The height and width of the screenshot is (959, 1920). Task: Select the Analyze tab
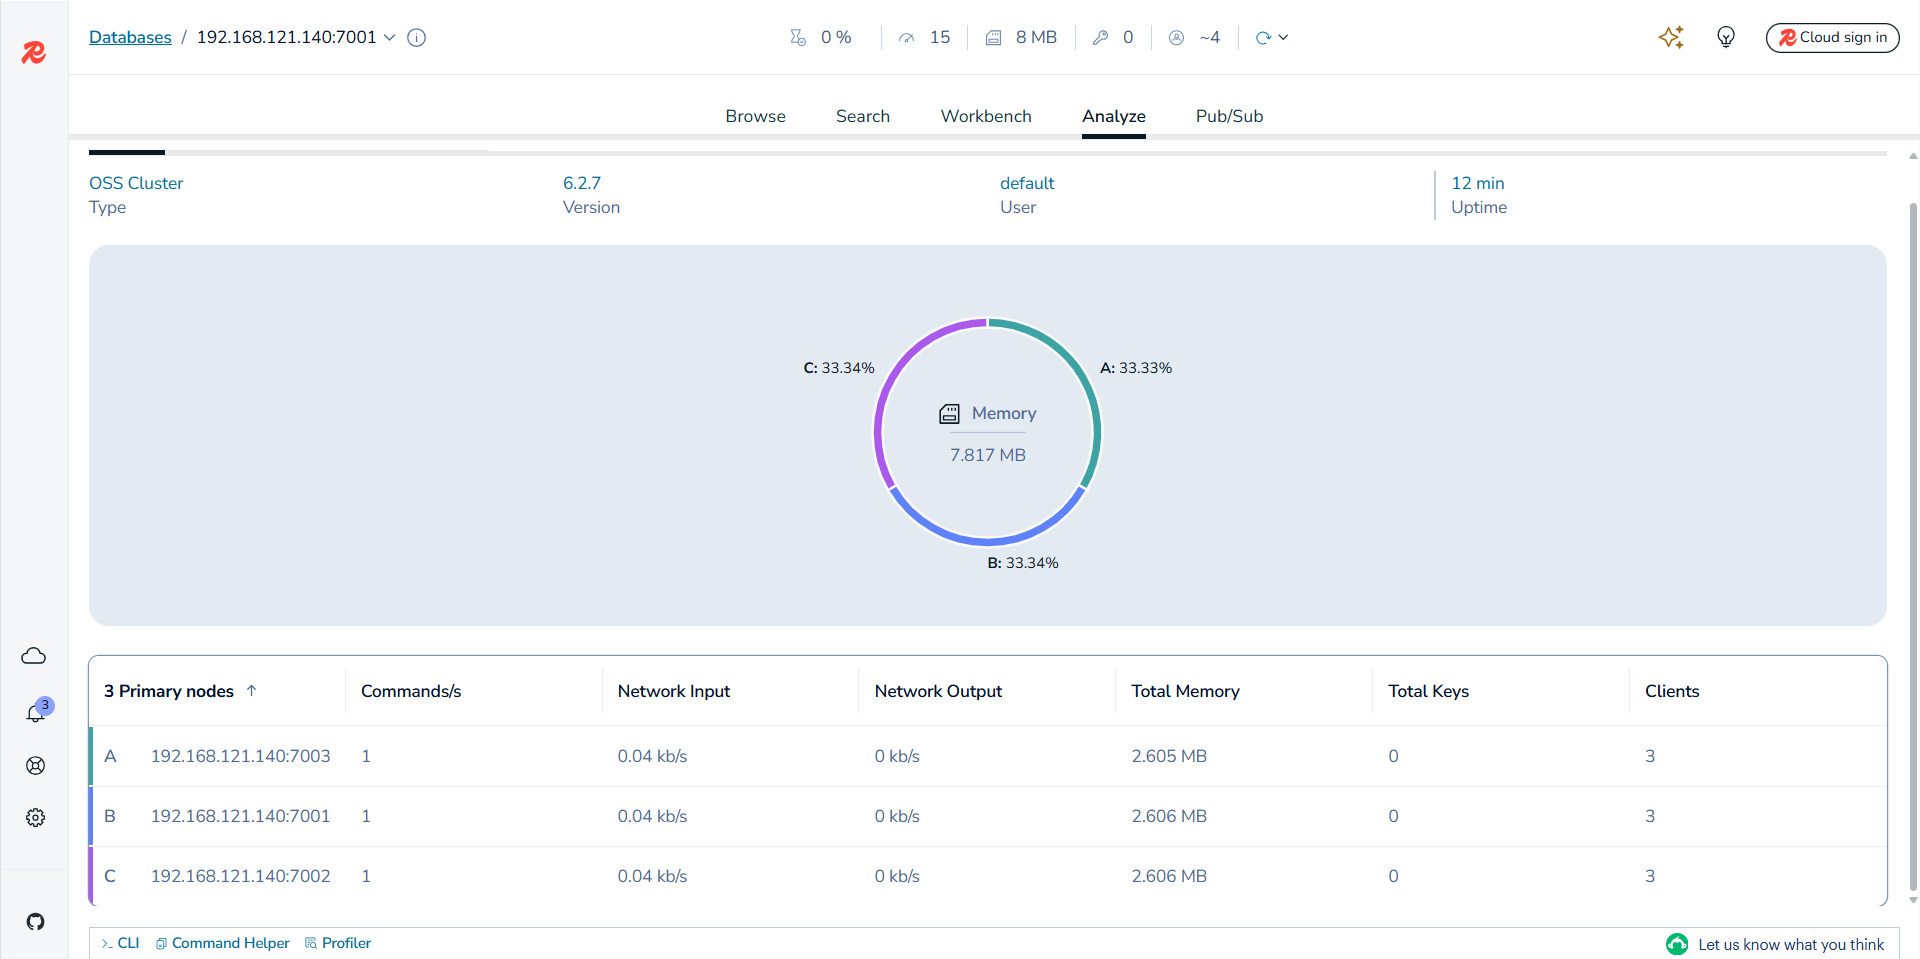click(x=1114, y=116)
